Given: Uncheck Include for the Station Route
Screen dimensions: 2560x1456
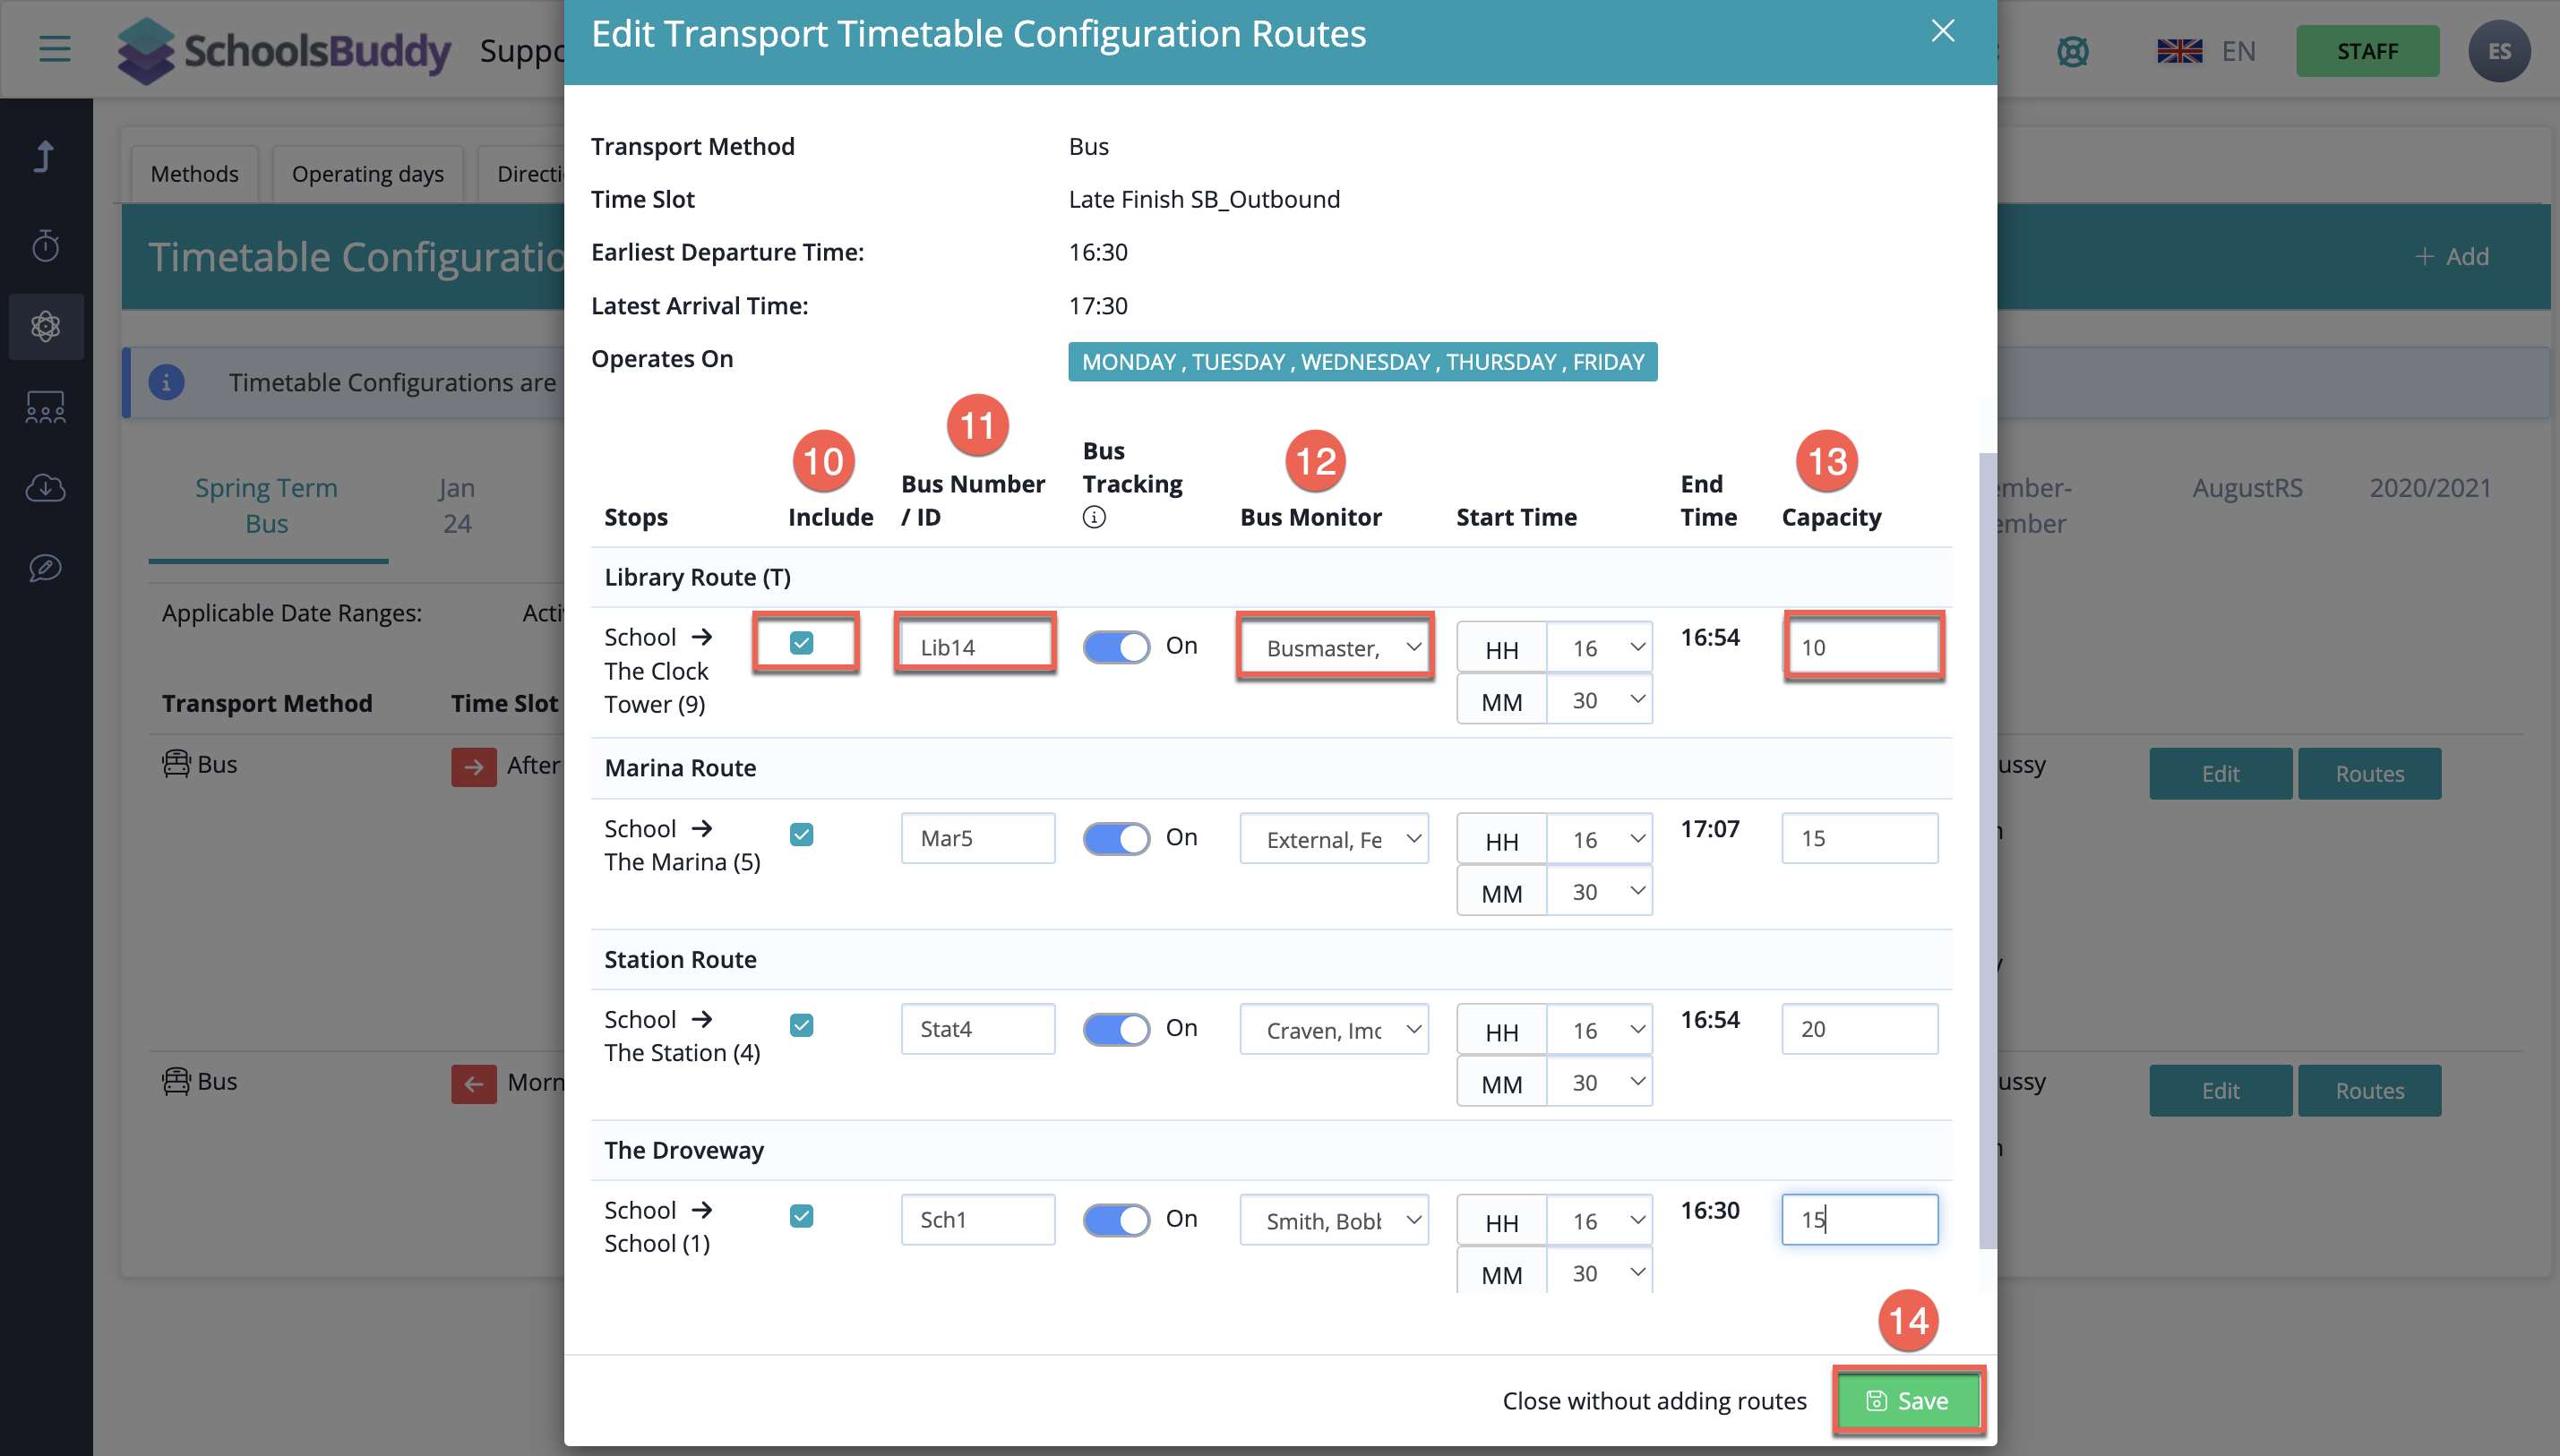Looking at the screenshot, I should 801,1024.
